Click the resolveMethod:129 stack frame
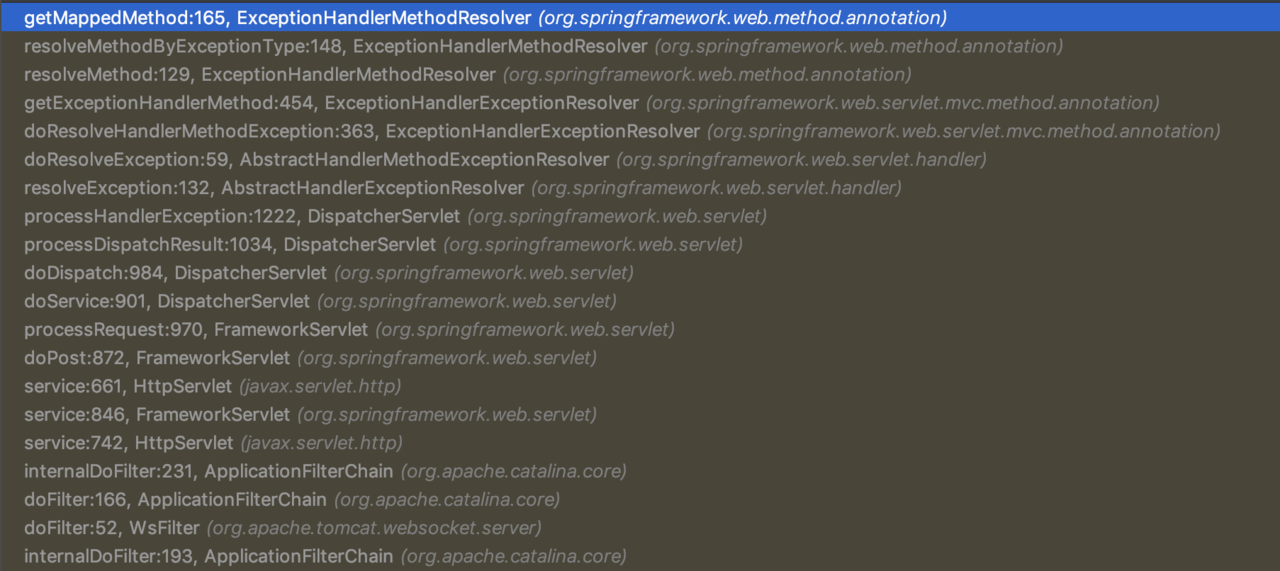Viewport: 1280px width, 571px height. point(640,75)
